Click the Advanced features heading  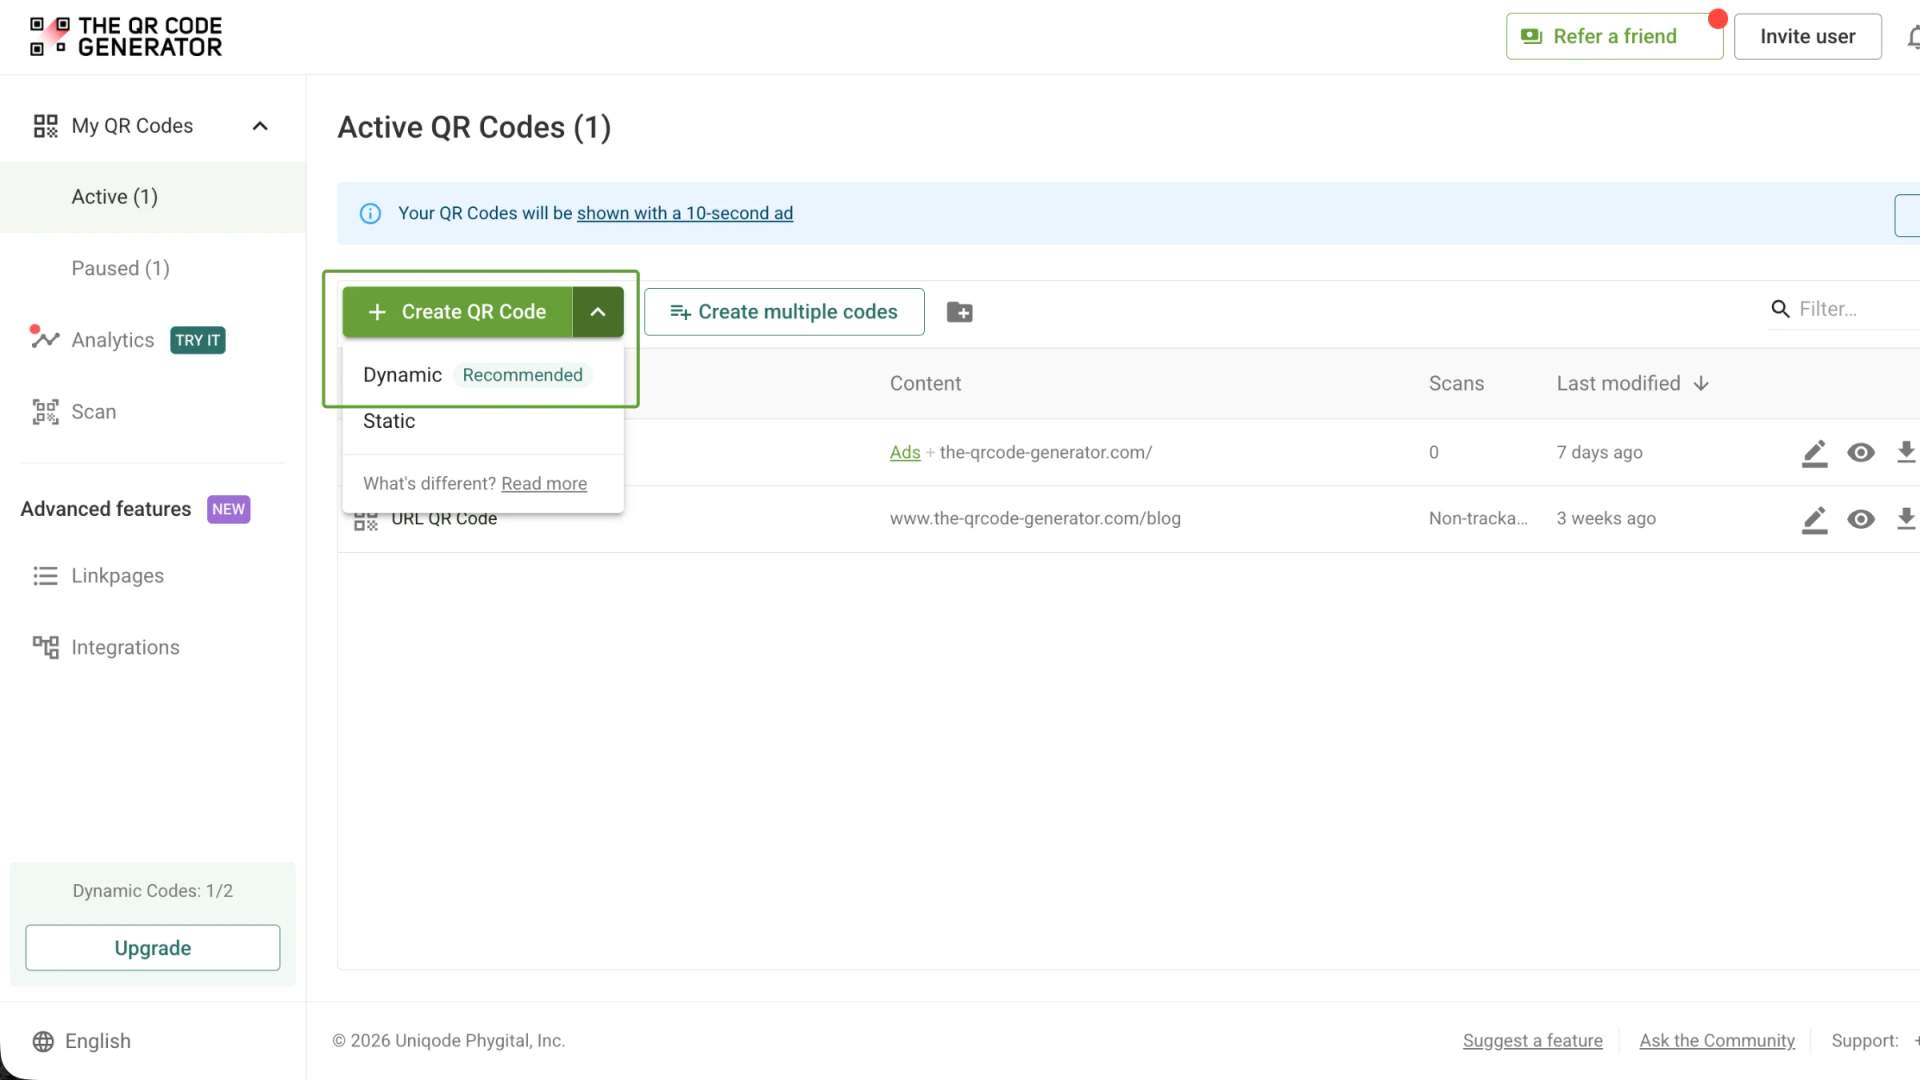click(106, 509)
